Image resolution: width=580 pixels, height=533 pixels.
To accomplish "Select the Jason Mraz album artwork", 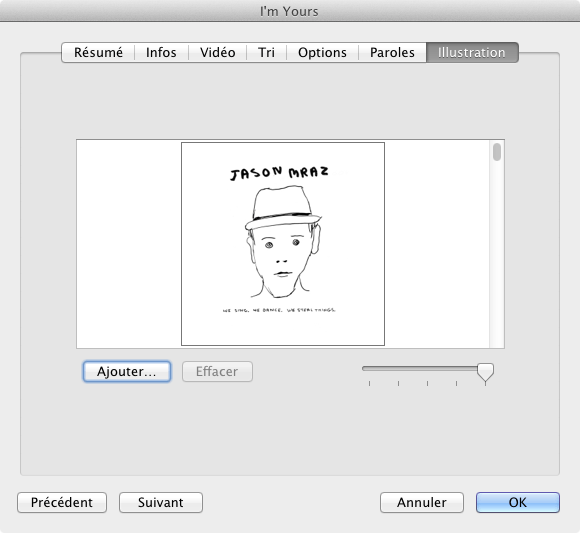I will click(283, 244).
